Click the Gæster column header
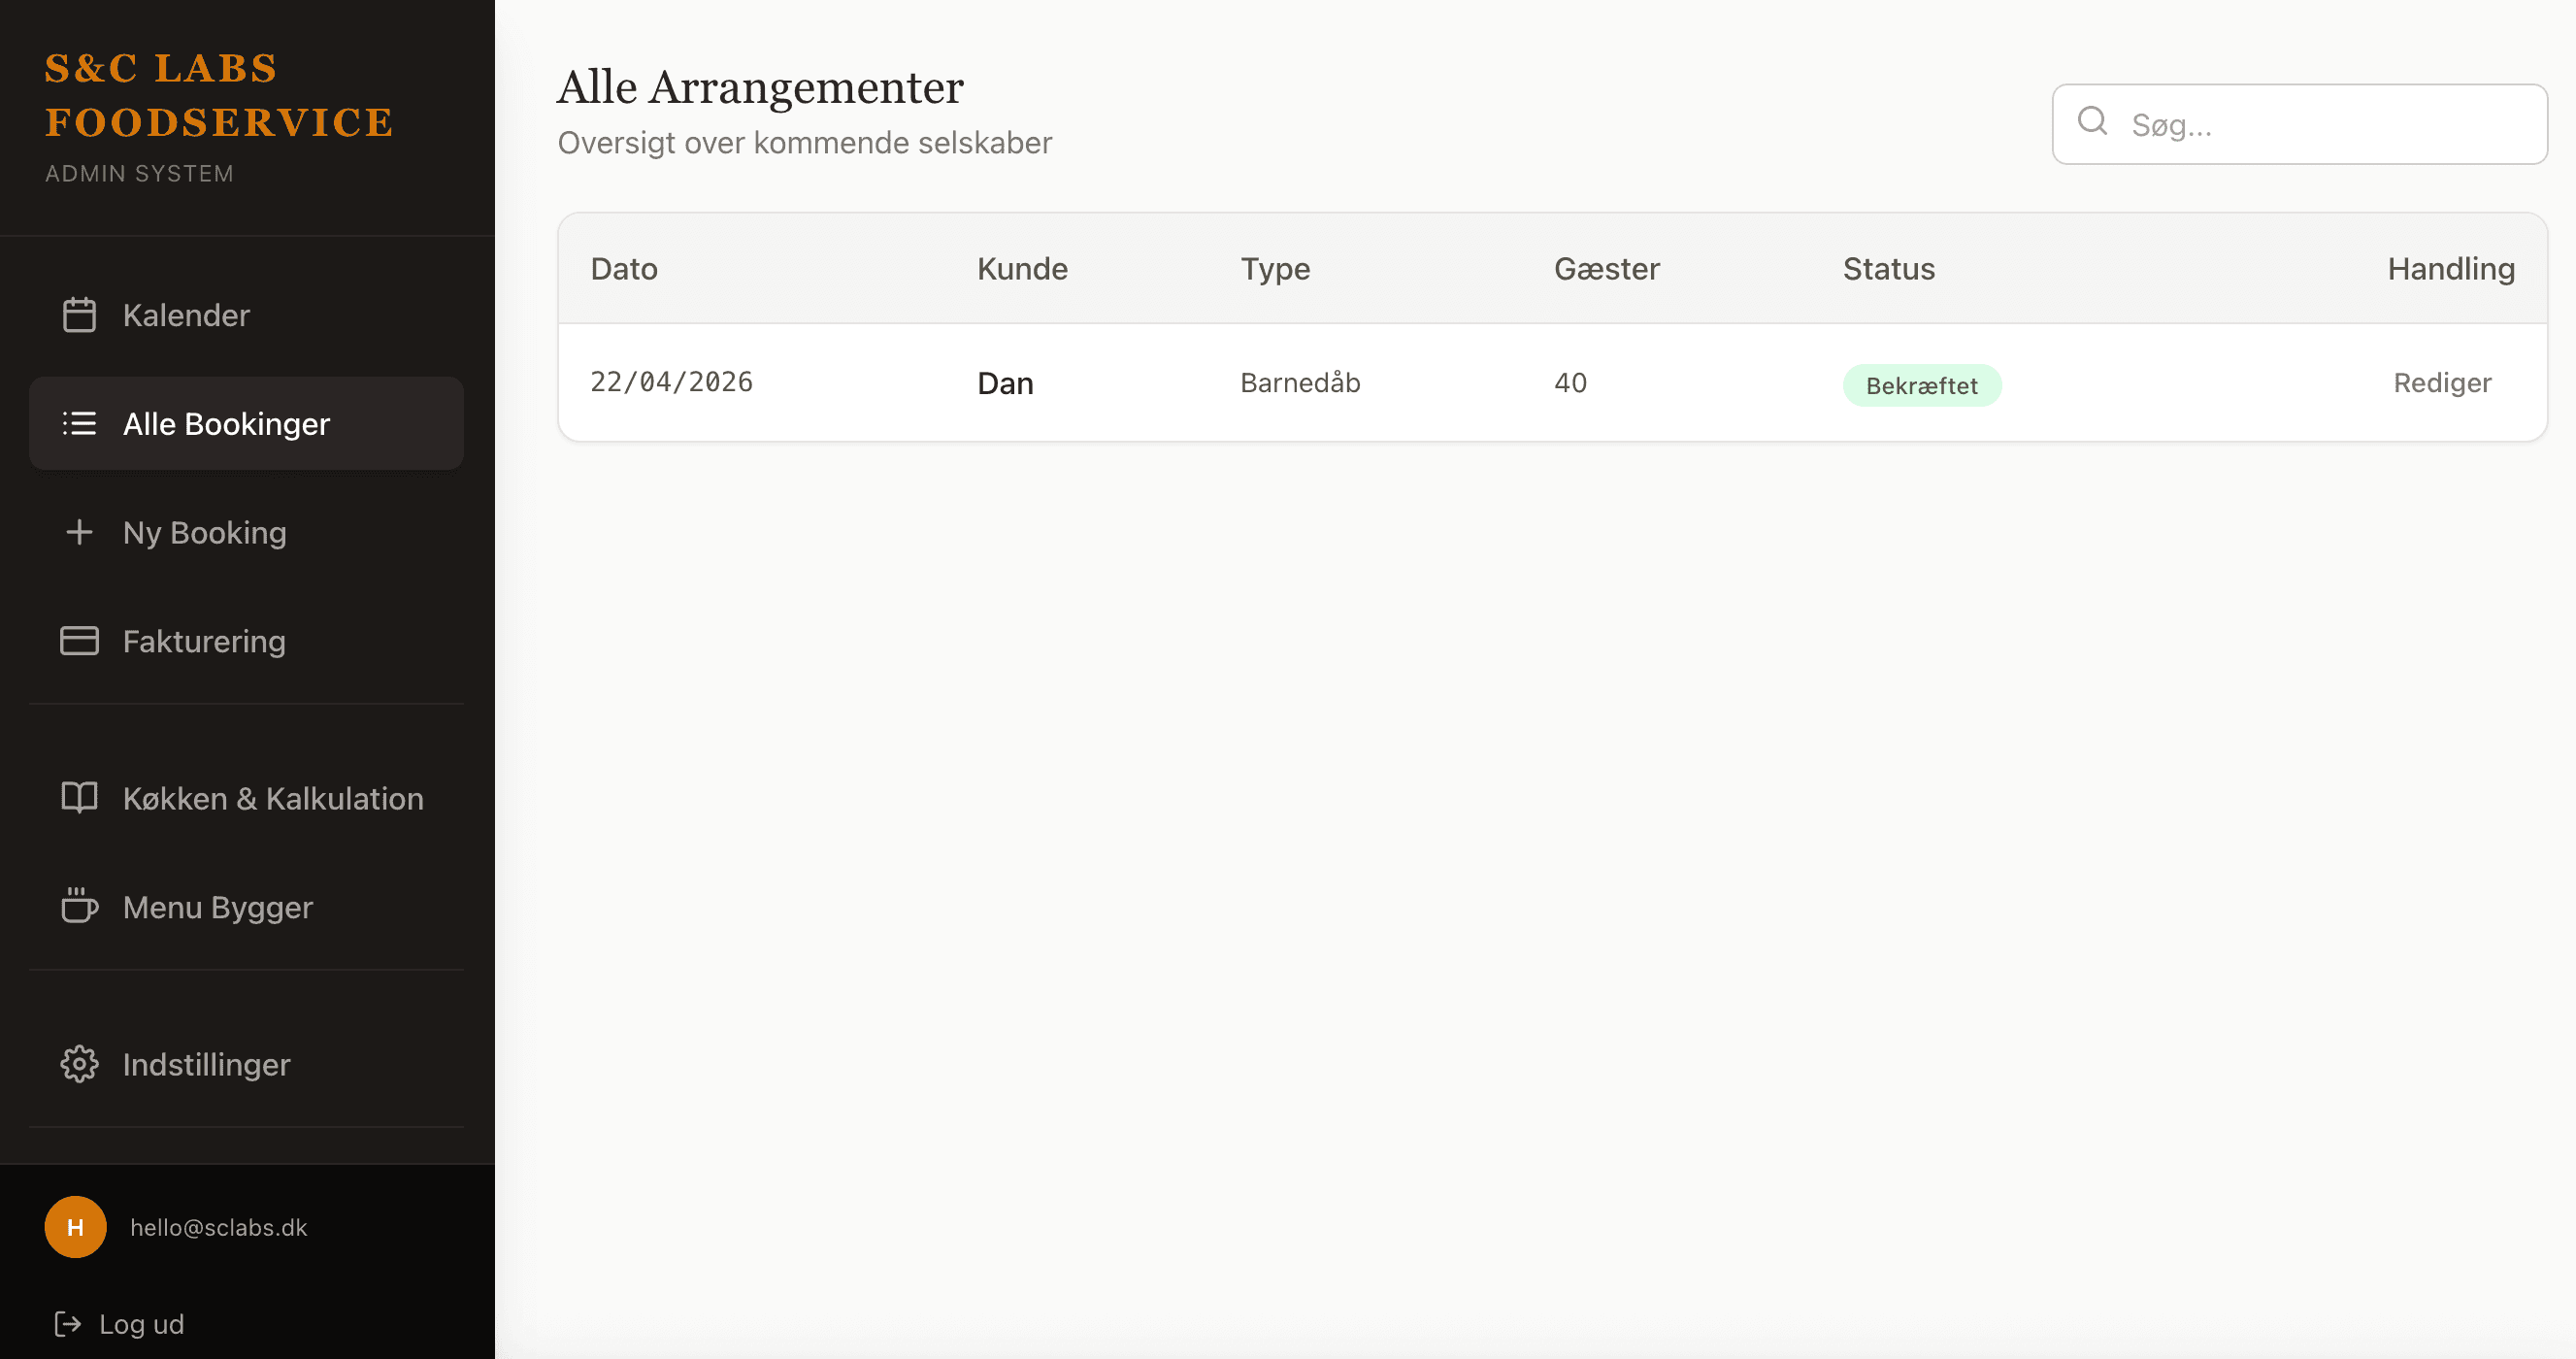Image resolution: width=2576 pixels, height=1359 pixels. (x=1606, y=269)
